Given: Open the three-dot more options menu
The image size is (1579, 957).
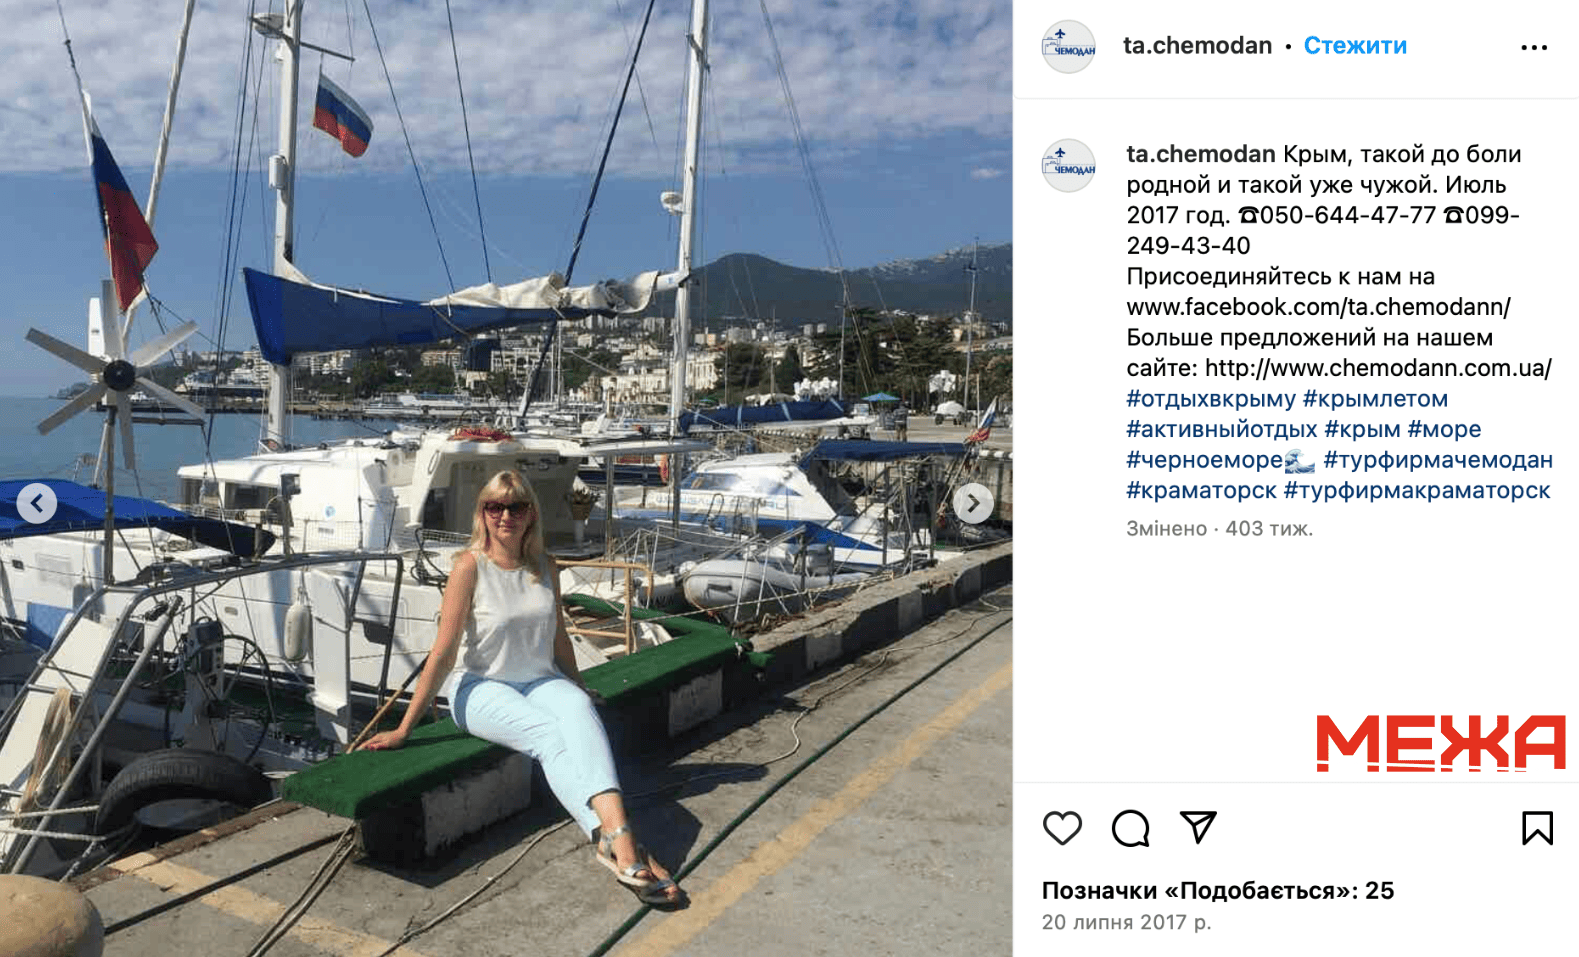Looking at the screenshot, I should 1534,47.
